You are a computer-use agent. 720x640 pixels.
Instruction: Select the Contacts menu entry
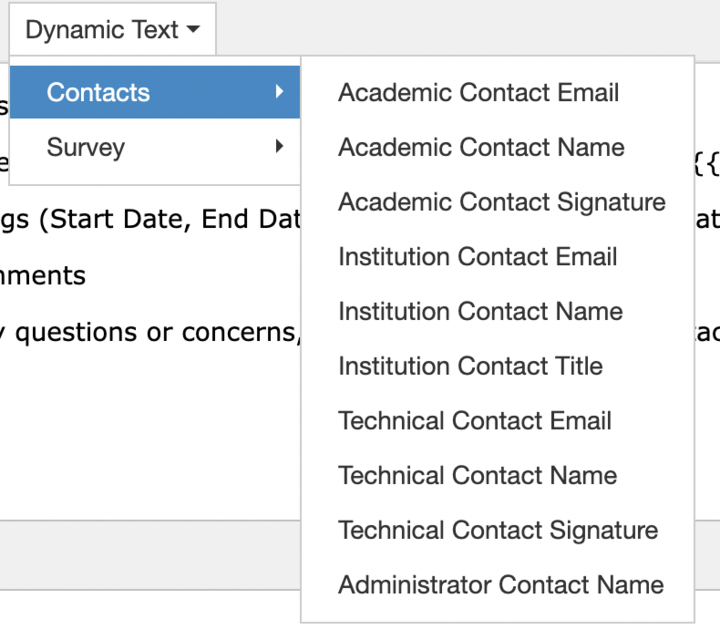coord(98,92)
